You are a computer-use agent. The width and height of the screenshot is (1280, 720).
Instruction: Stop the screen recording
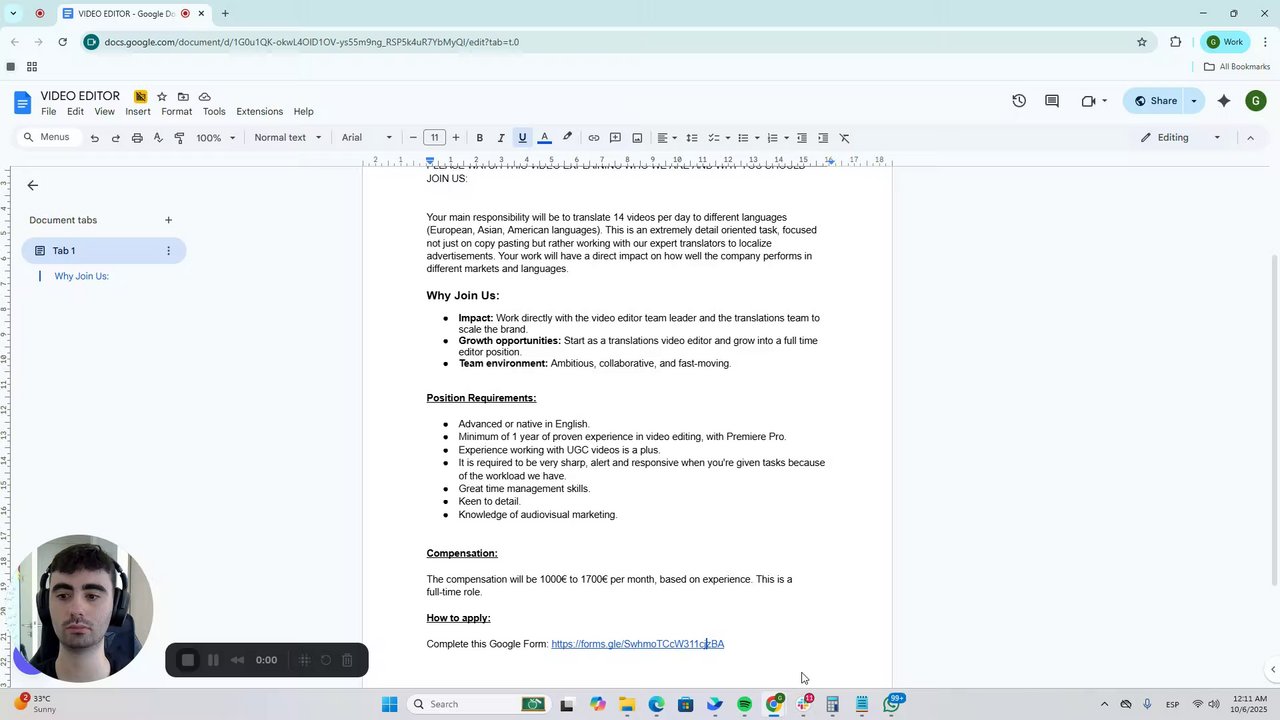tap(188, 660)
